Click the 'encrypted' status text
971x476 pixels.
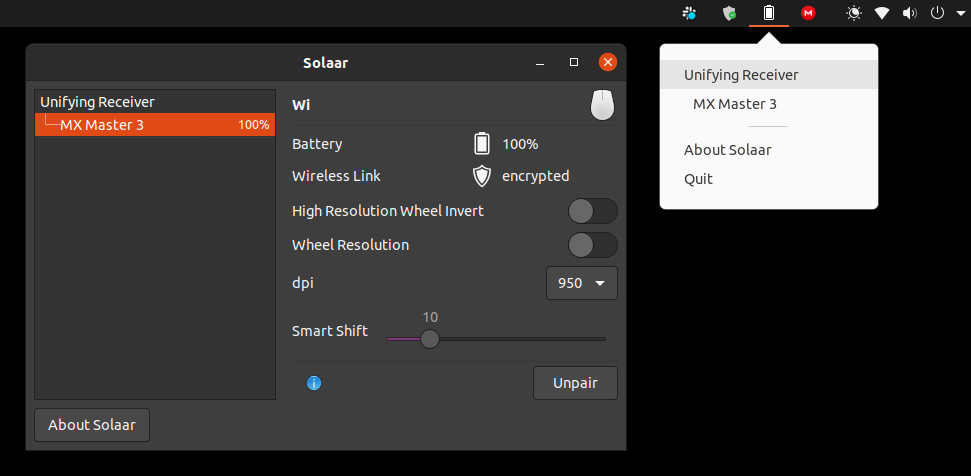coord(536,176)
